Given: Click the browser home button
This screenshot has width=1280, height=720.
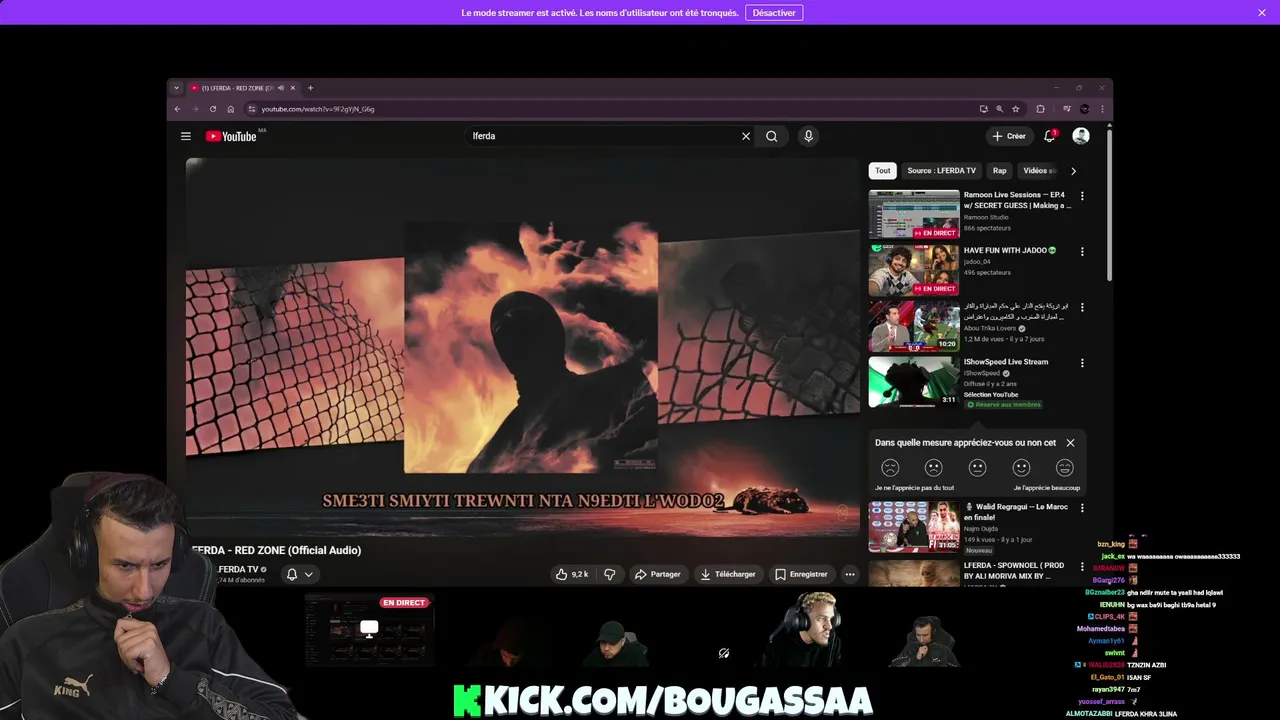Looking at the screenshot, I should (x=230, y=109).
